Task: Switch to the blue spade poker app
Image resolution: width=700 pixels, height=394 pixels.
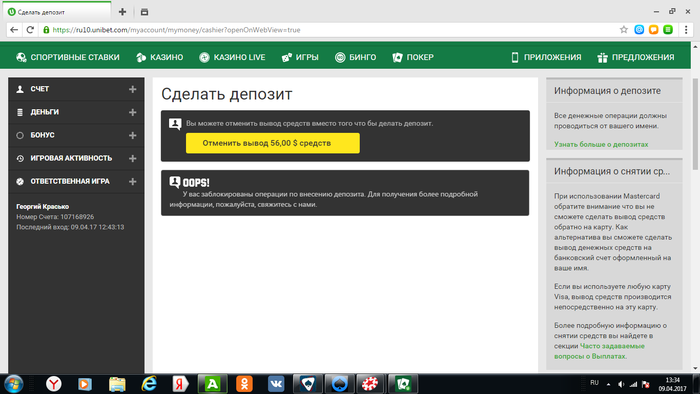Action: [339, 384]
